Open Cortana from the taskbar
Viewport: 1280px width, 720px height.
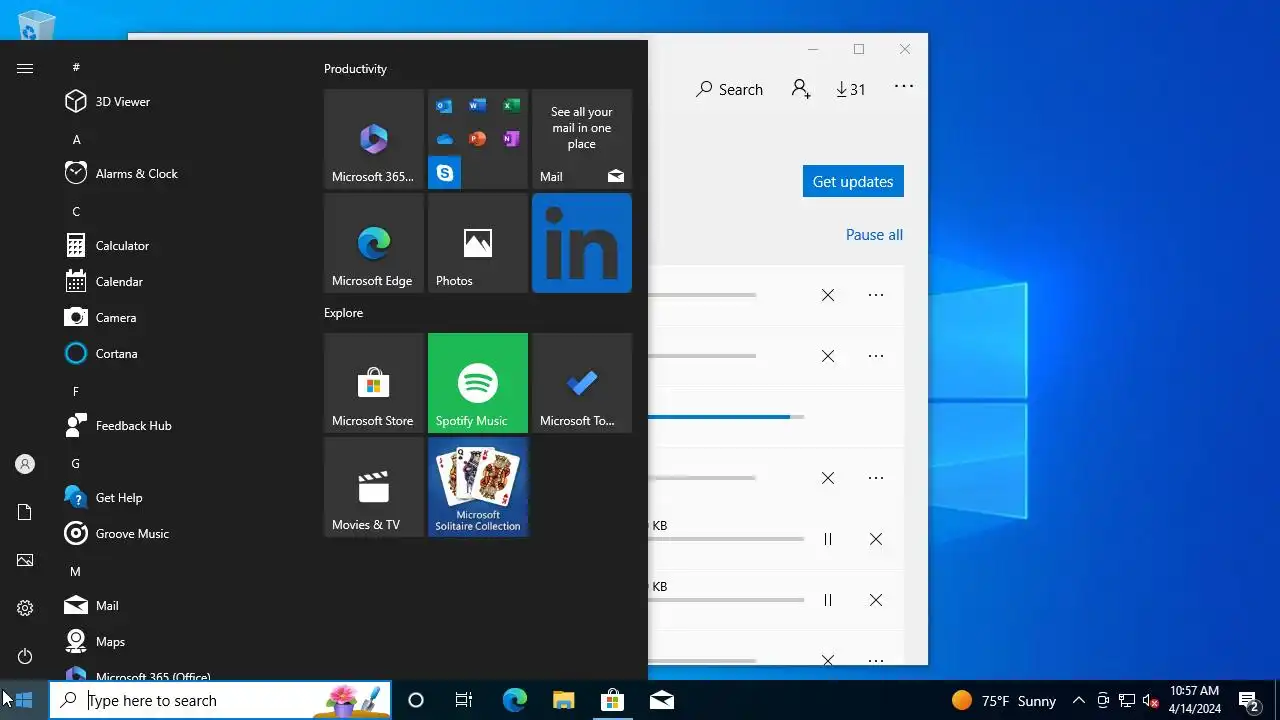tap(416, 700)
